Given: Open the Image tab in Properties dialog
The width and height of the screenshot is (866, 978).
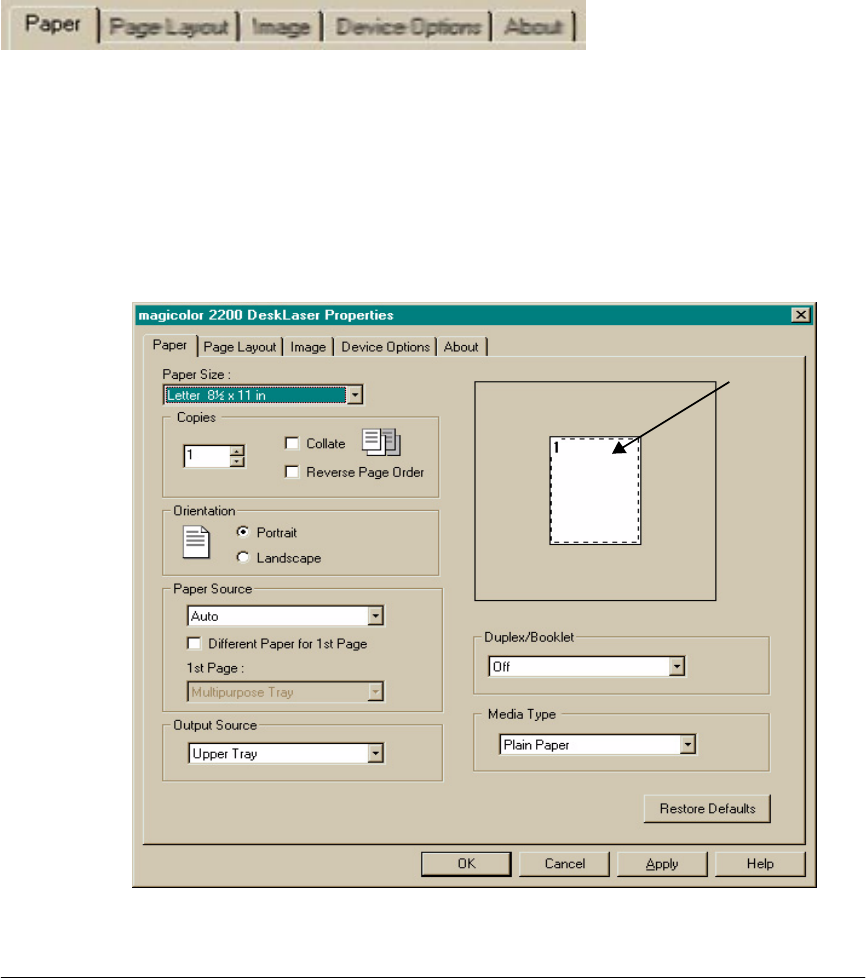Looking at the screenshot, I should click(308, 347).
